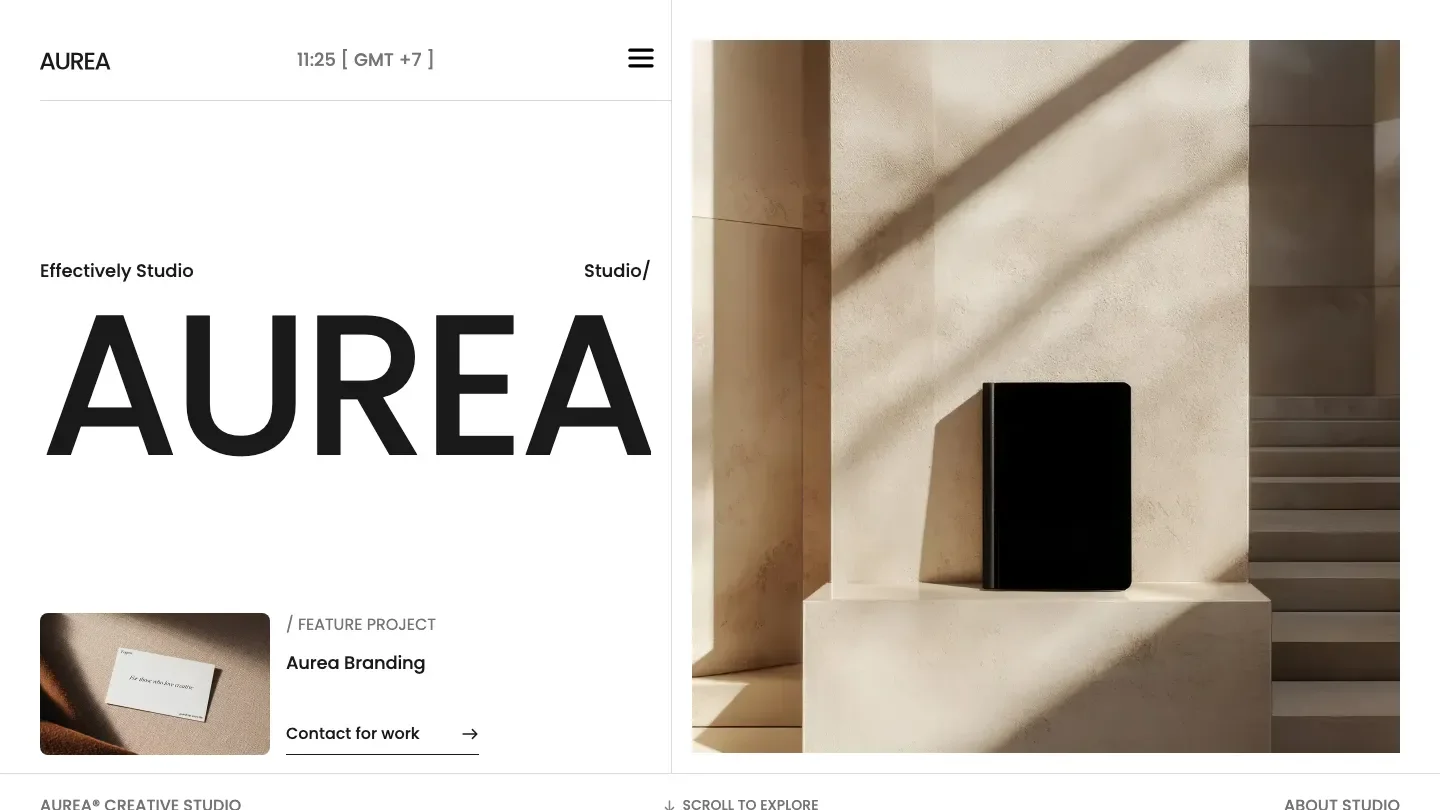The width and height of the screenshot is (1440, 810).
Task: Click the / FEATURE PROJECT label
Action: coord(361,625)
